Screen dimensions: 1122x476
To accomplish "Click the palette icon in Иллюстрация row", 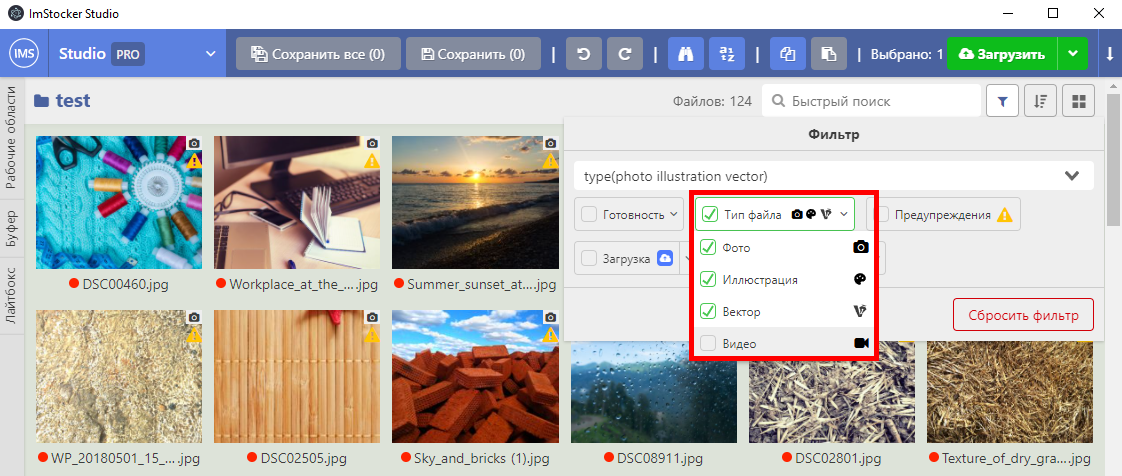I will pyautogui.click(x=861, y=280).
